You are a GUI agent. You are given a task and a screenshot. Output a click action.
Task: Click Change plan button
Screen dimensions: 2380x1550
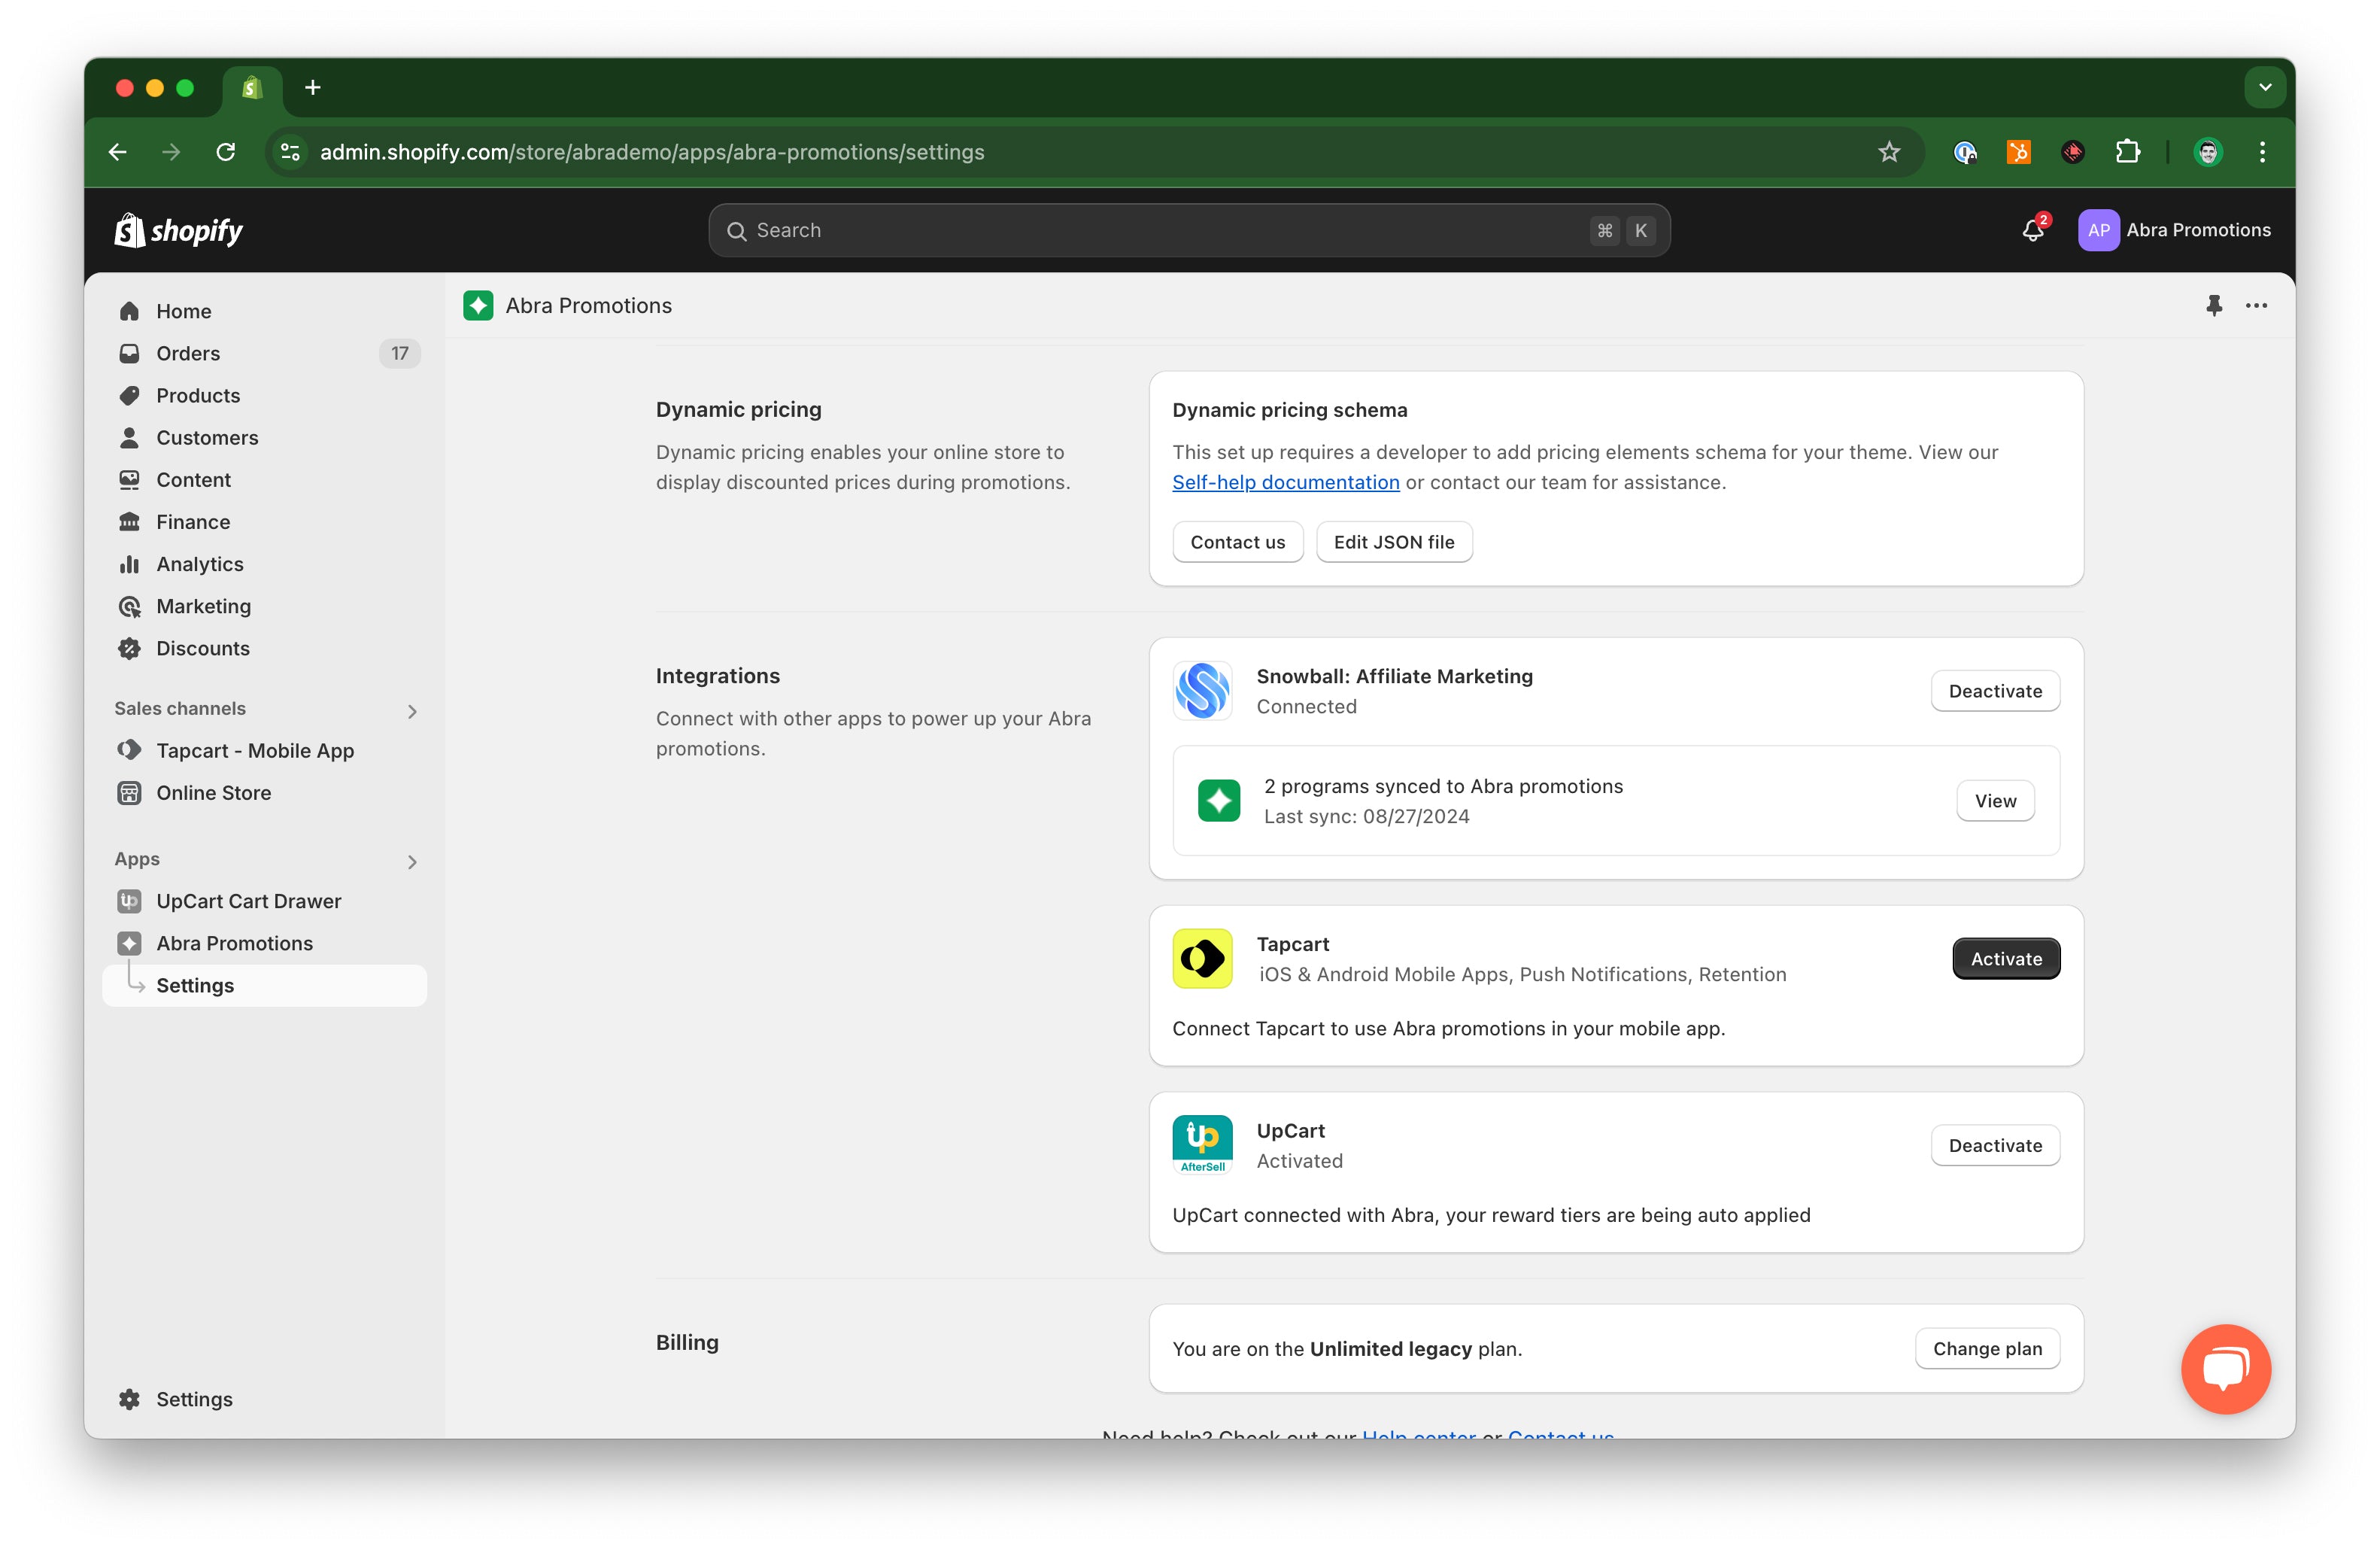tap(1987, 1349)
